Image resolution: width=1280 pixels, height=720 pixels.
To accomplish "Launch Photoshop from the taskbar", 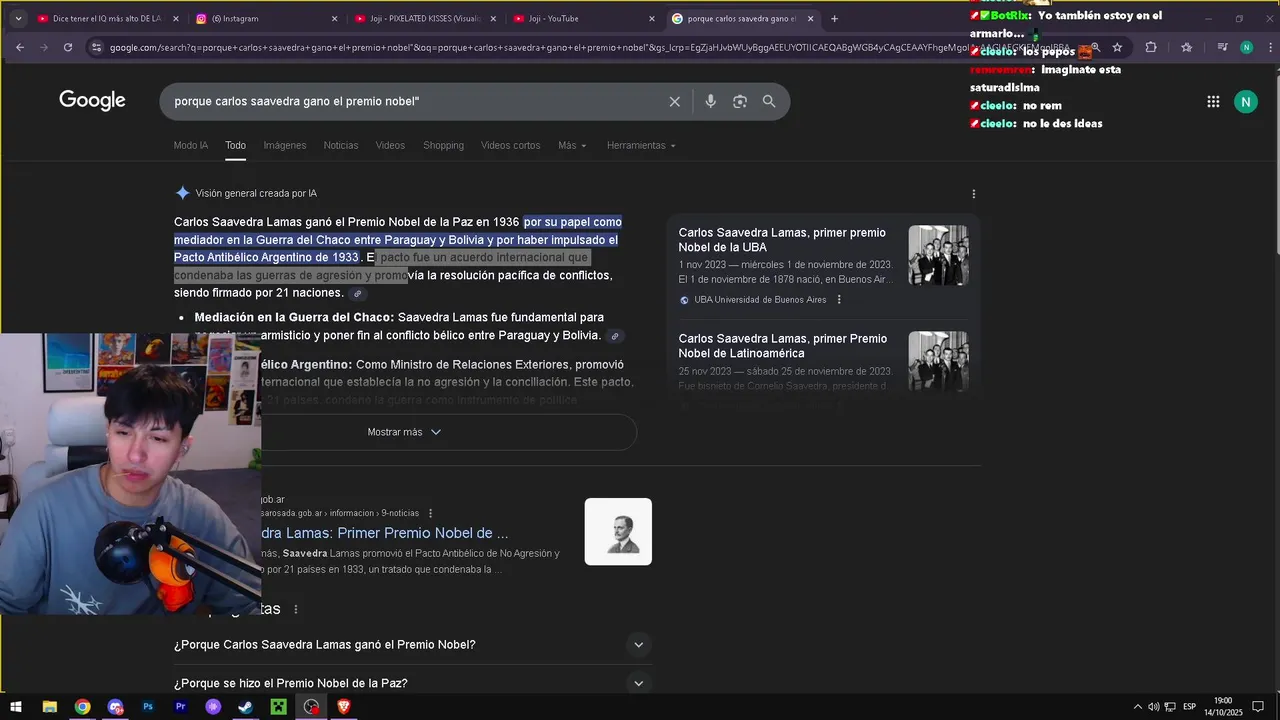I will click(148, 707).
